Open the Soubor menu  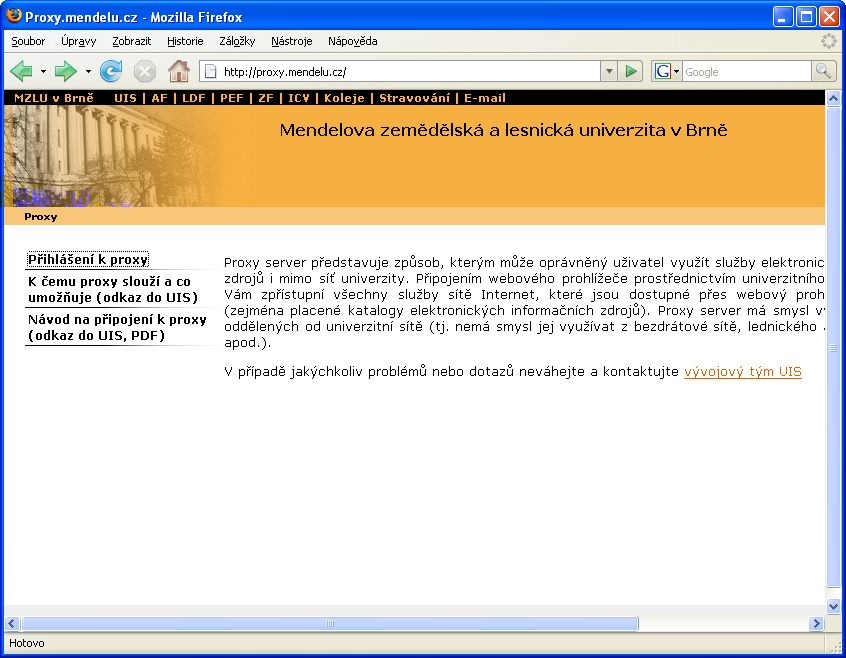[28, 41]
